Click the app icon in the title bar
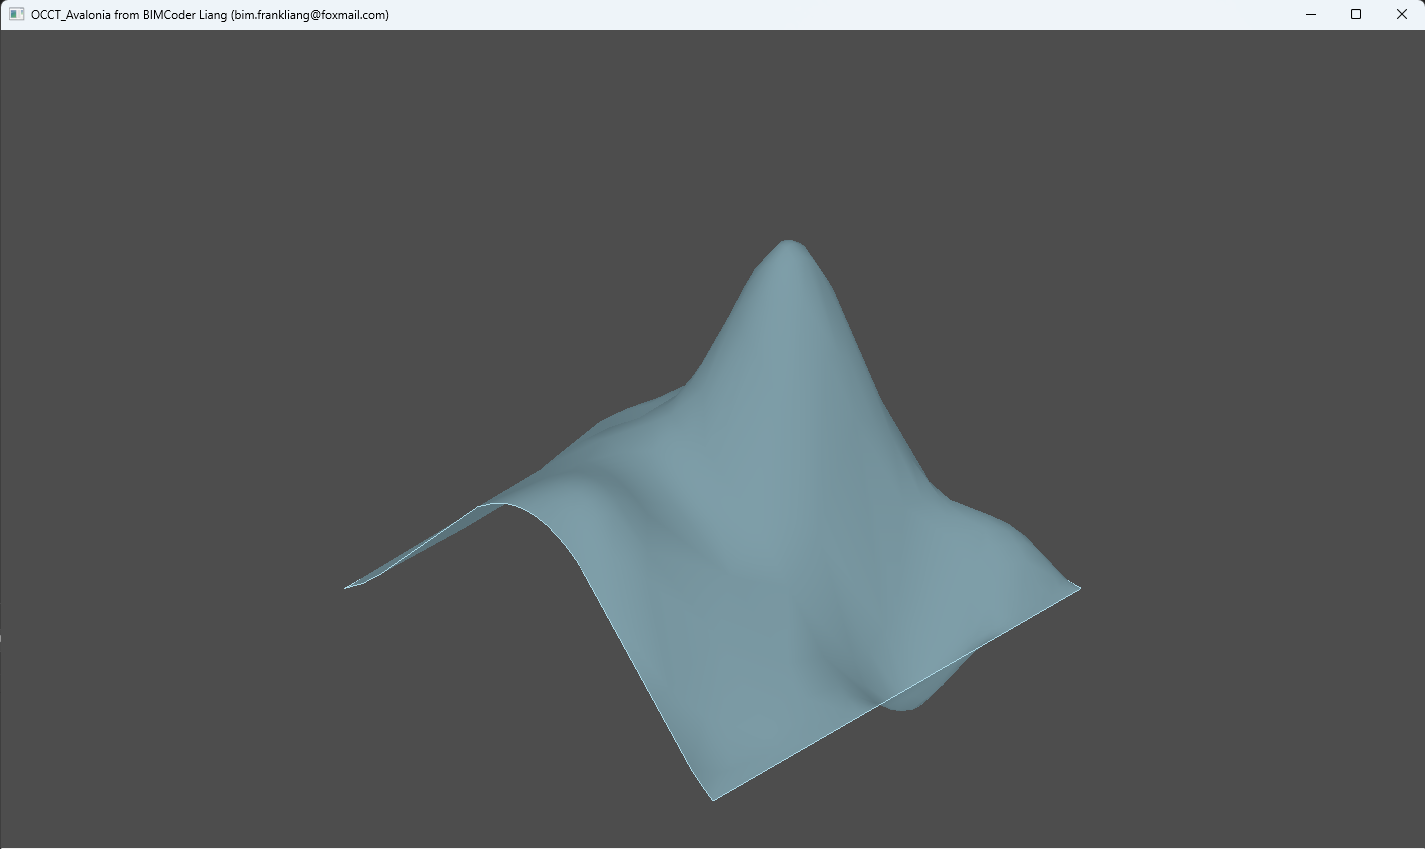Screen dimensions: 1425x849 click(16, 15)
